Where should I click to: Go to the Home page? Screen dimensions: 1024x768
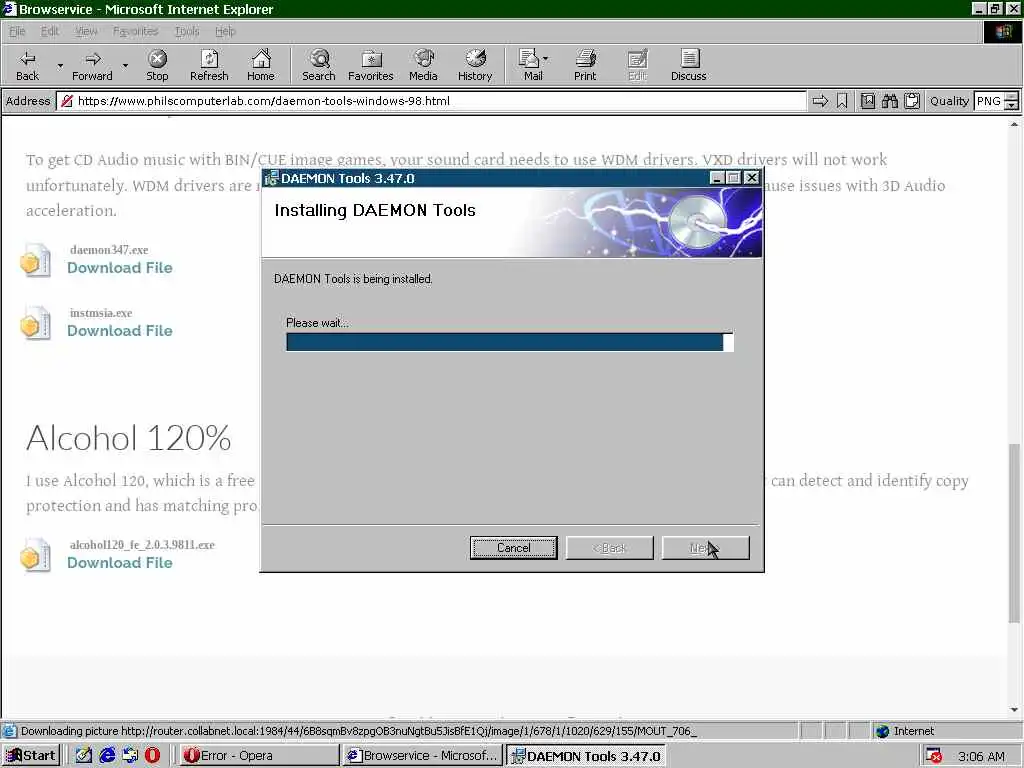click(x=261, y=65)
